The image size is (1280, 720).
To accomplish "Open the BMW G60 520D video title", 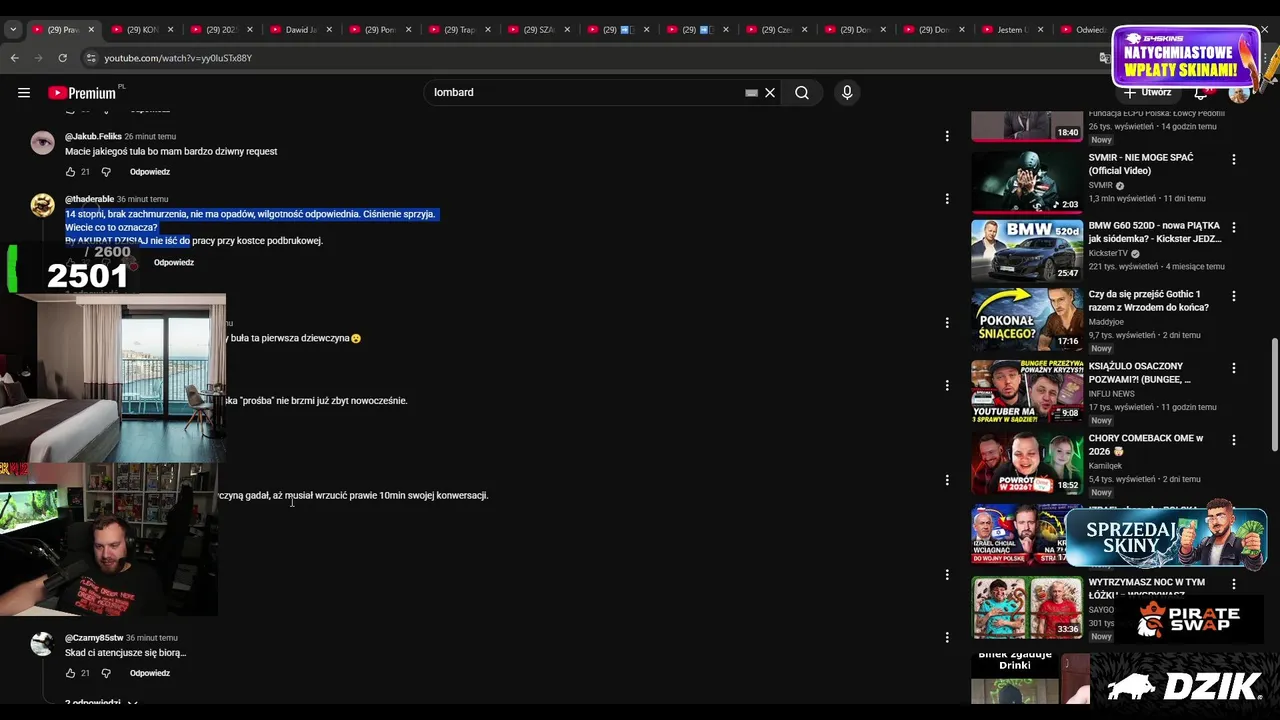I will coord(1154,233).
